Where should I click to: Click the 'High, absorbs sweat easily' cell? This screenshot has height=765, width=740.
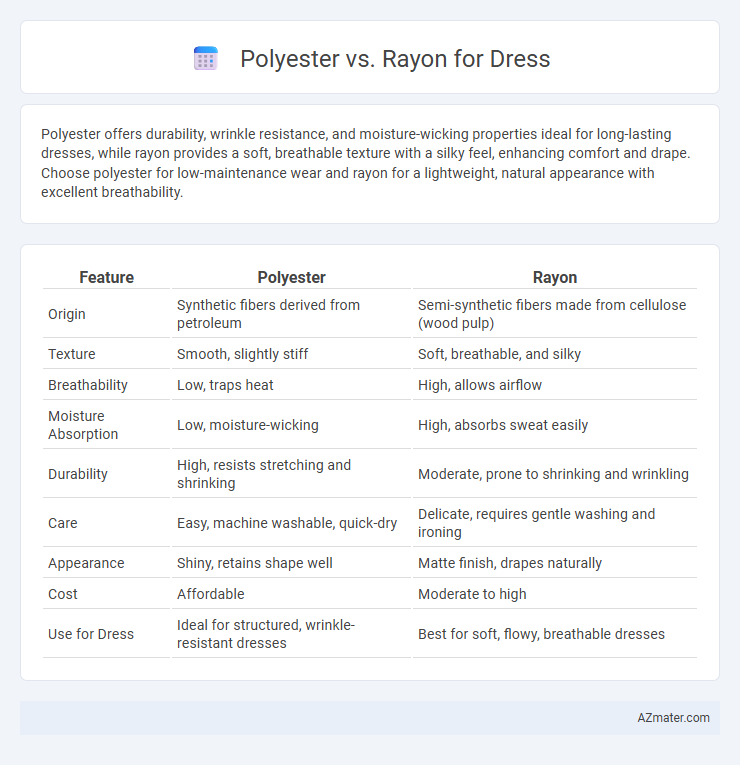[555, 425]
